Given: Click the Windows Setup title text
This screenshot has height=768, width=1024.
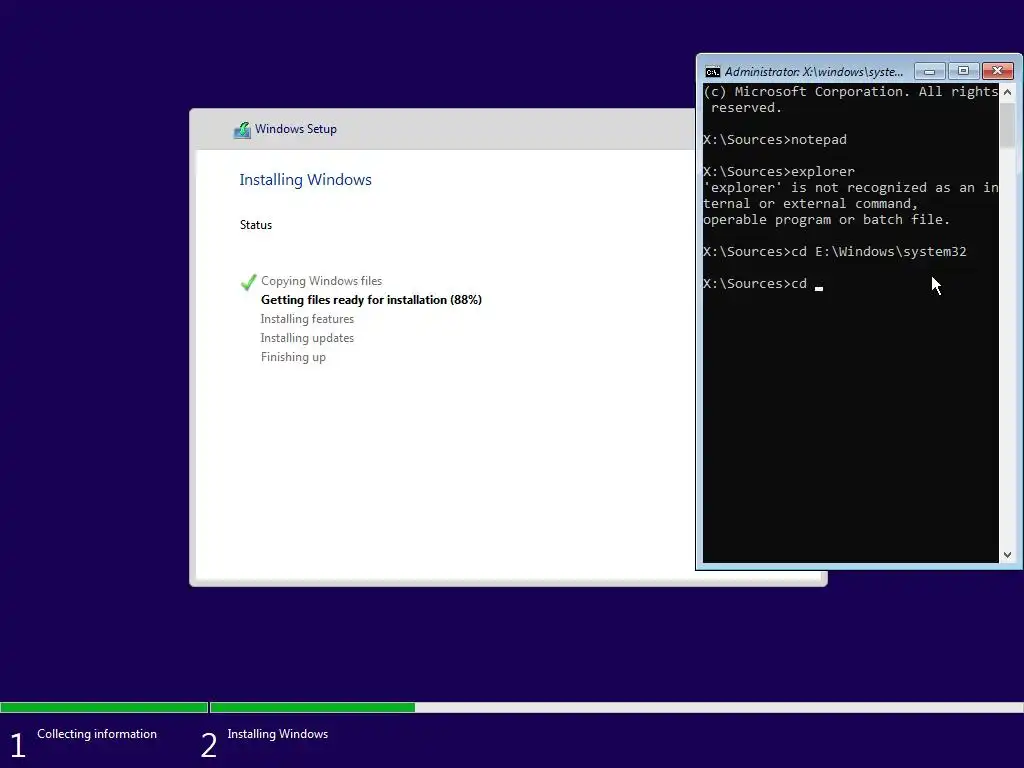Looking at the screenshot, I should pos(296,129).
